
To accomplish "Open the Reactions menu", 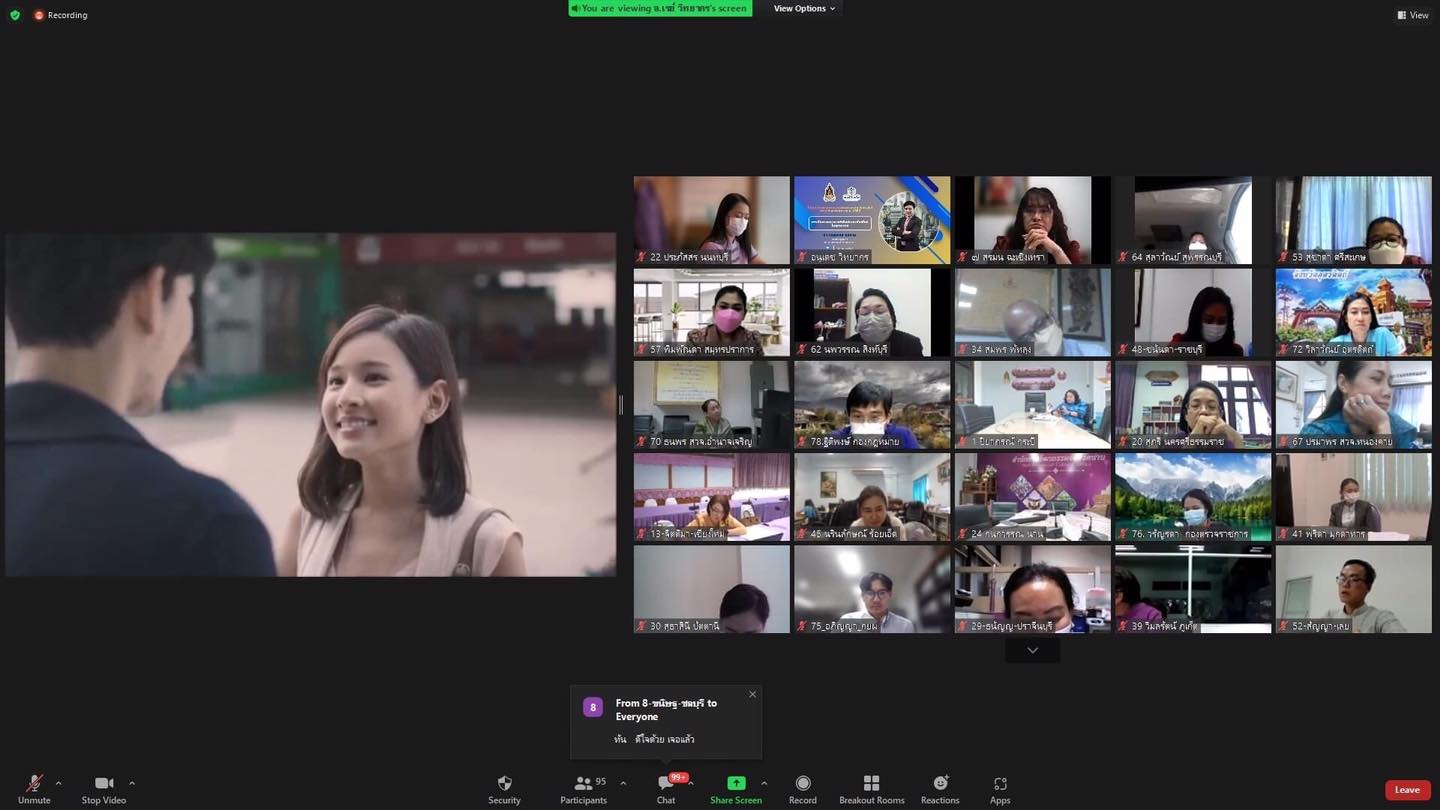I will tap(940, 788).
